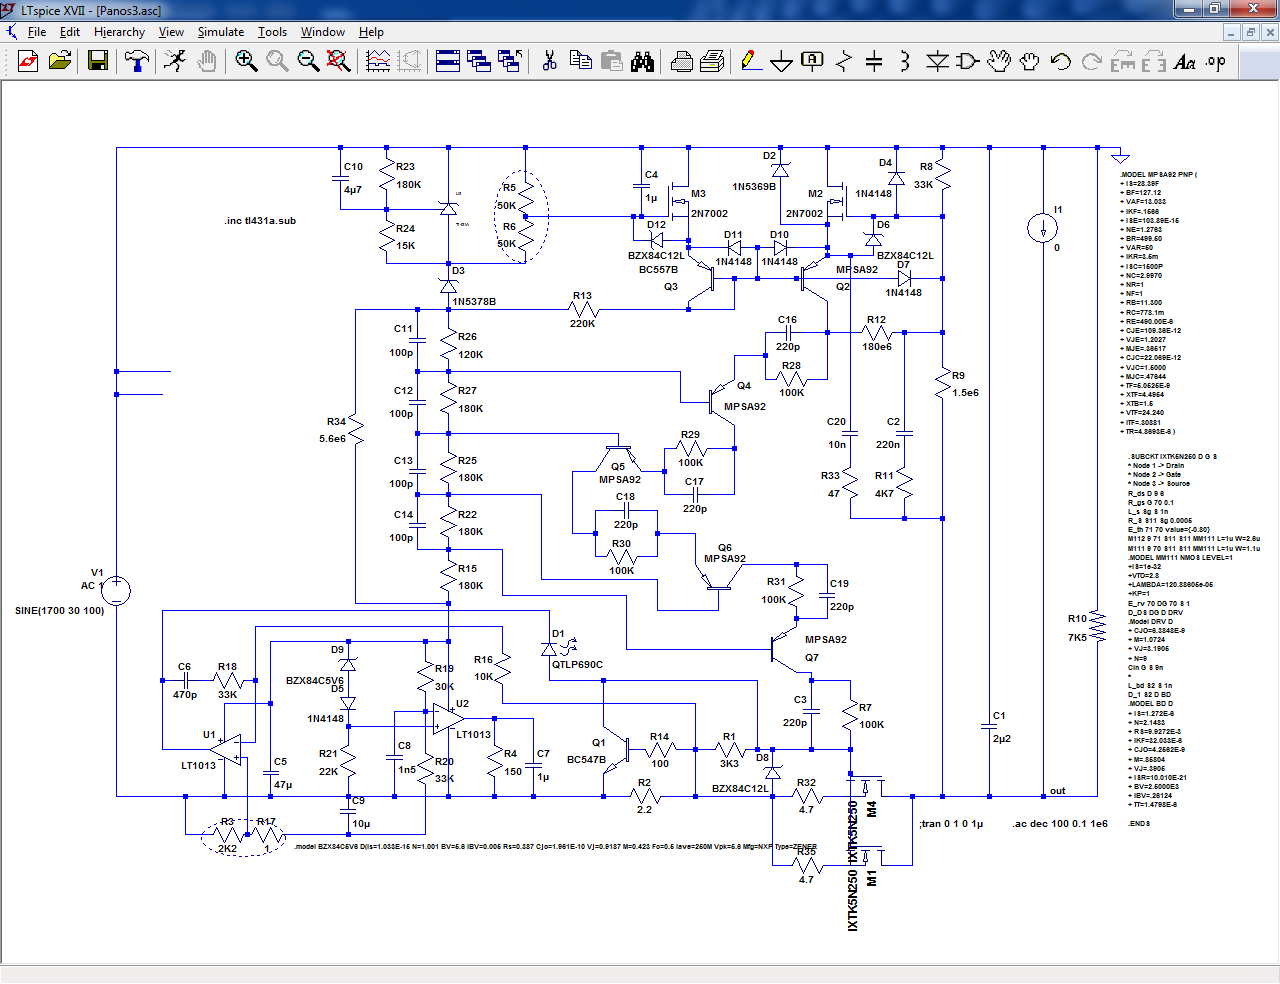This screenshot has width=1280, height=984.
Task: Zoom to fit full extents
Action: (x=339, y=62)
